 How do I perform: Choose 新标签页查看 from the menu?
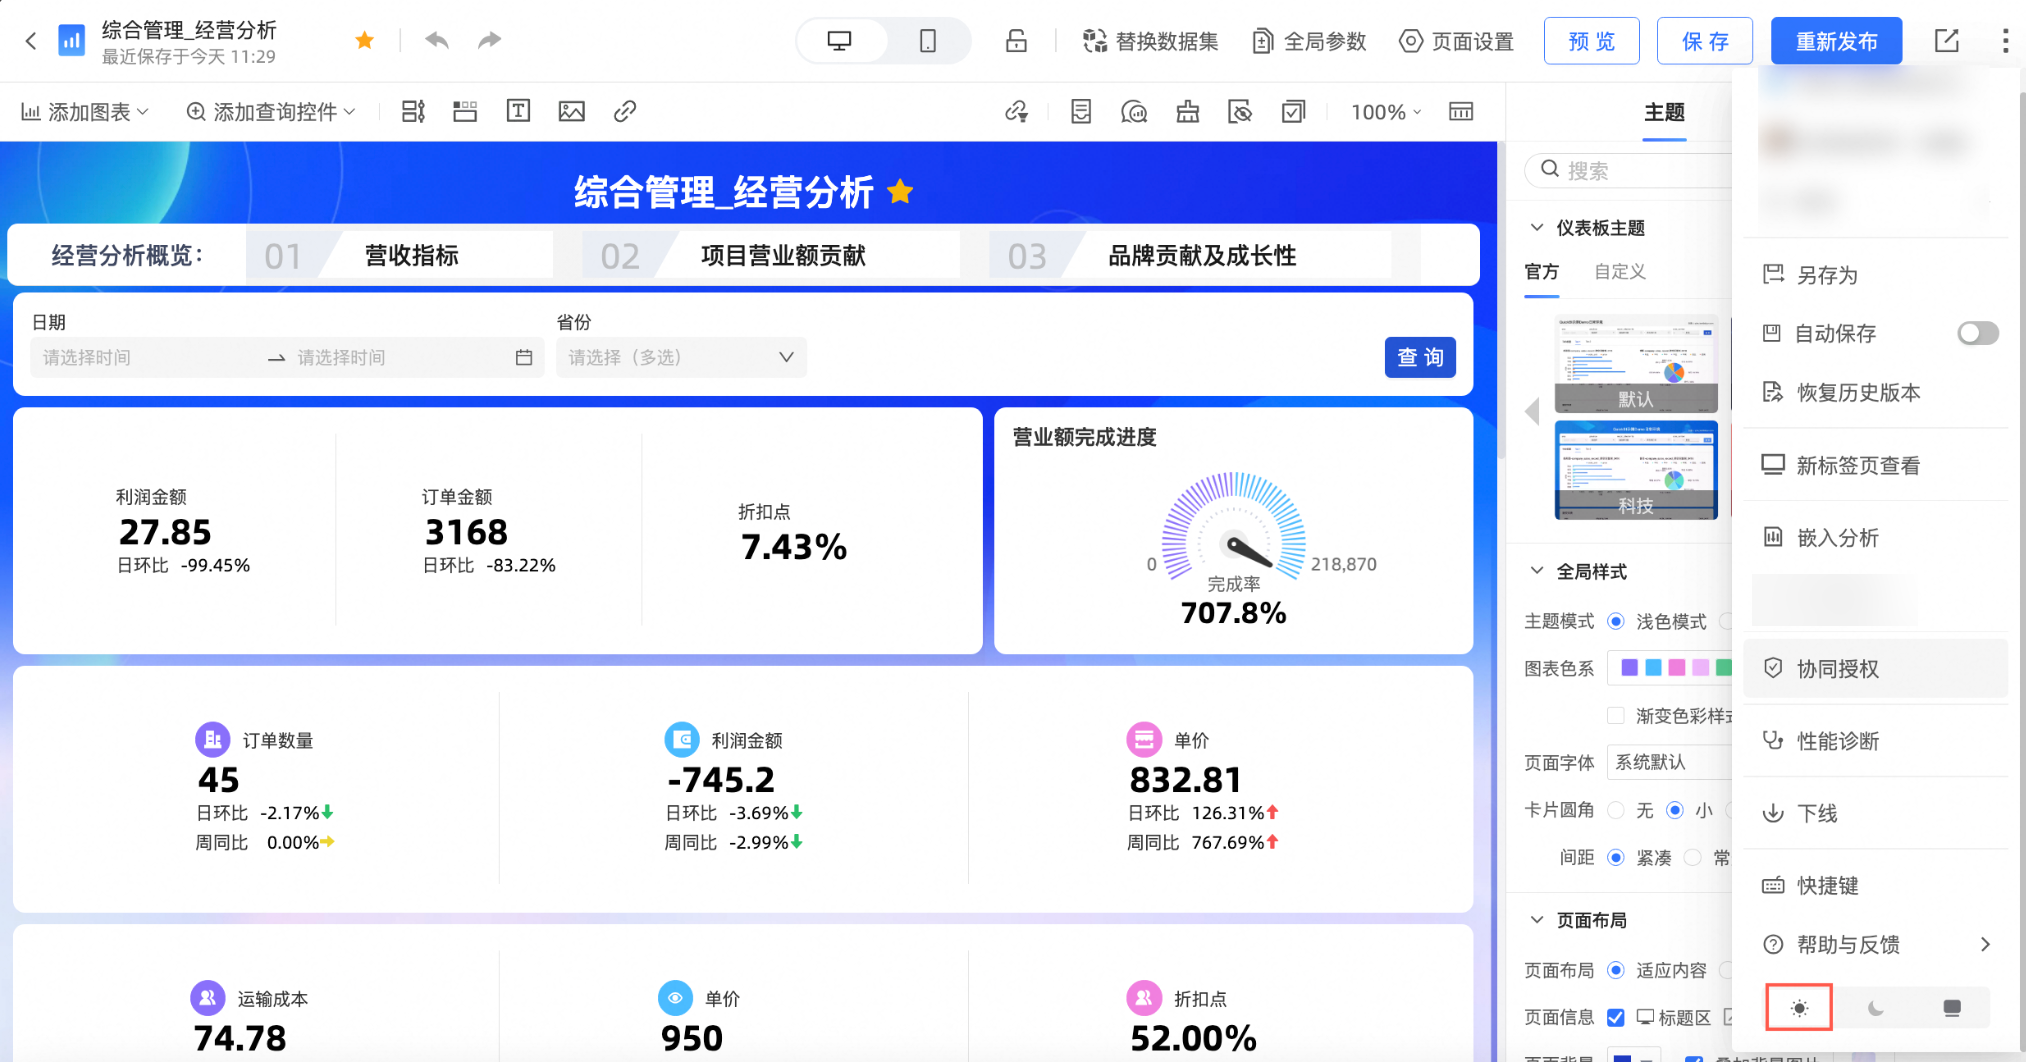click(1875, 465)
